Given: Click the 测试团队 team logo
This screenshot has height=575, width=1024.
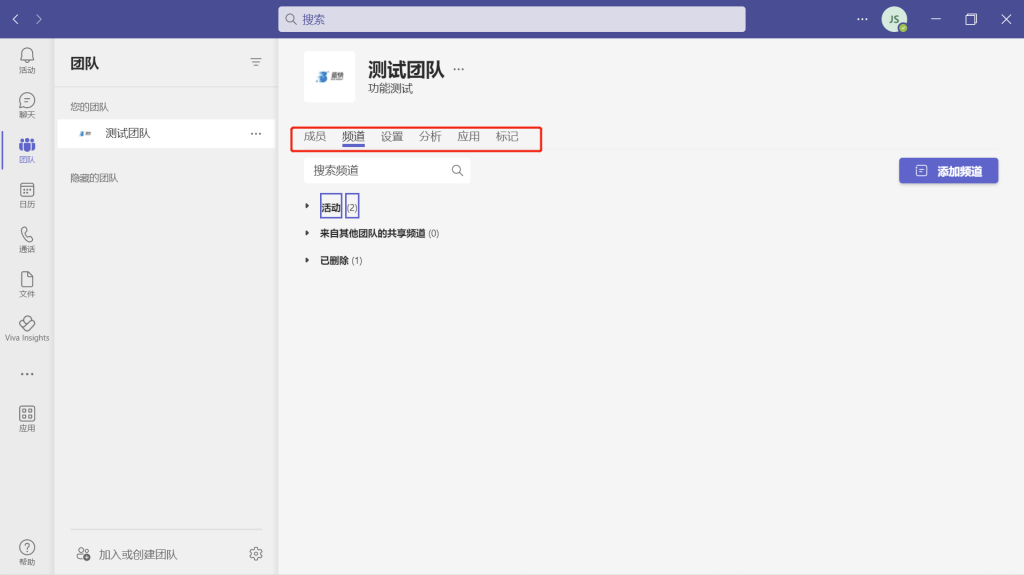Looking at the screenshot, I should coord(329,76).
